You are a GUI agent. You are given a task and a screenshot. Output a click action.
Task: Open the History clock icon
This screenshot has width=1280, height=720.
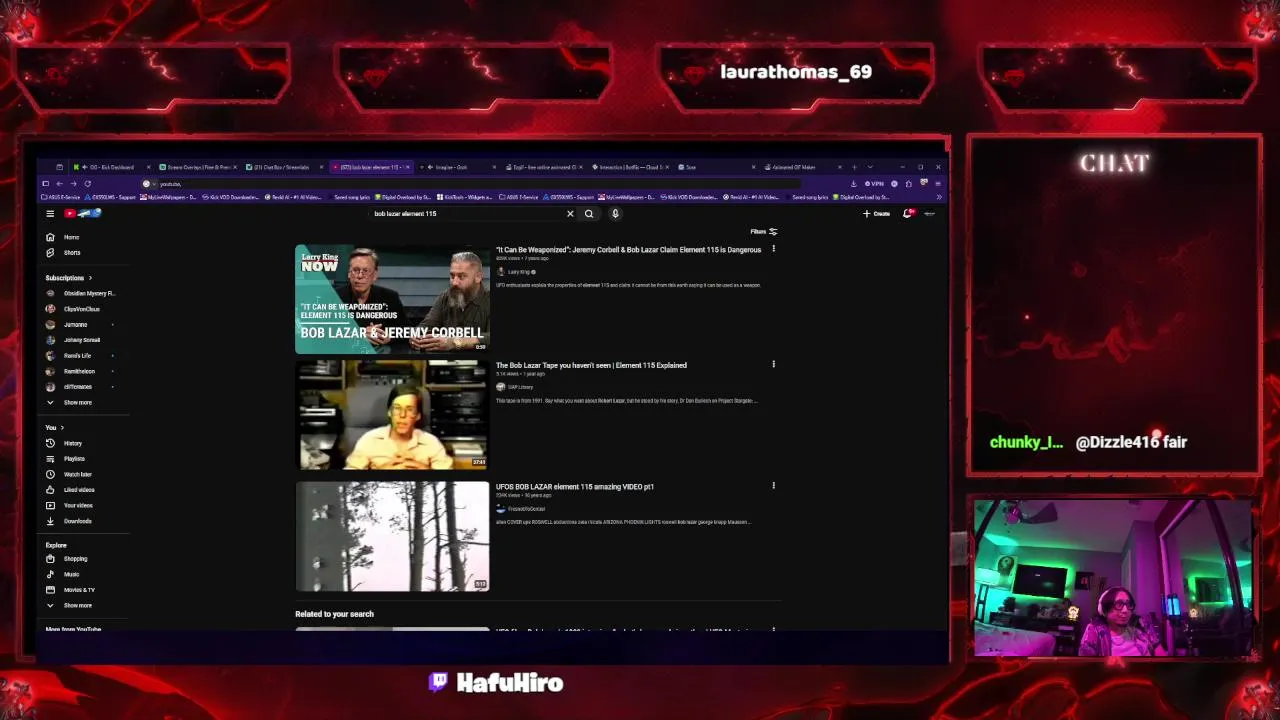(50, 443)
